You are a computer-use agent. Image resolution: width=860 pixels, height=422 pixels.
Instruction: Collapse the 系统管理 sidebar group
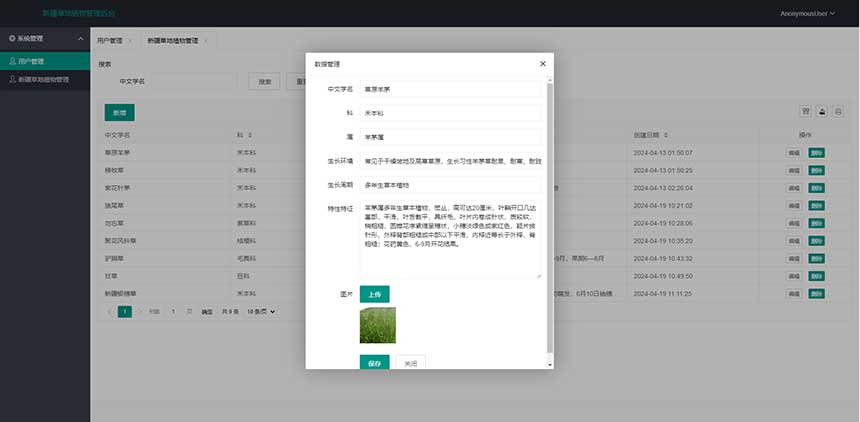pos(81,38)
